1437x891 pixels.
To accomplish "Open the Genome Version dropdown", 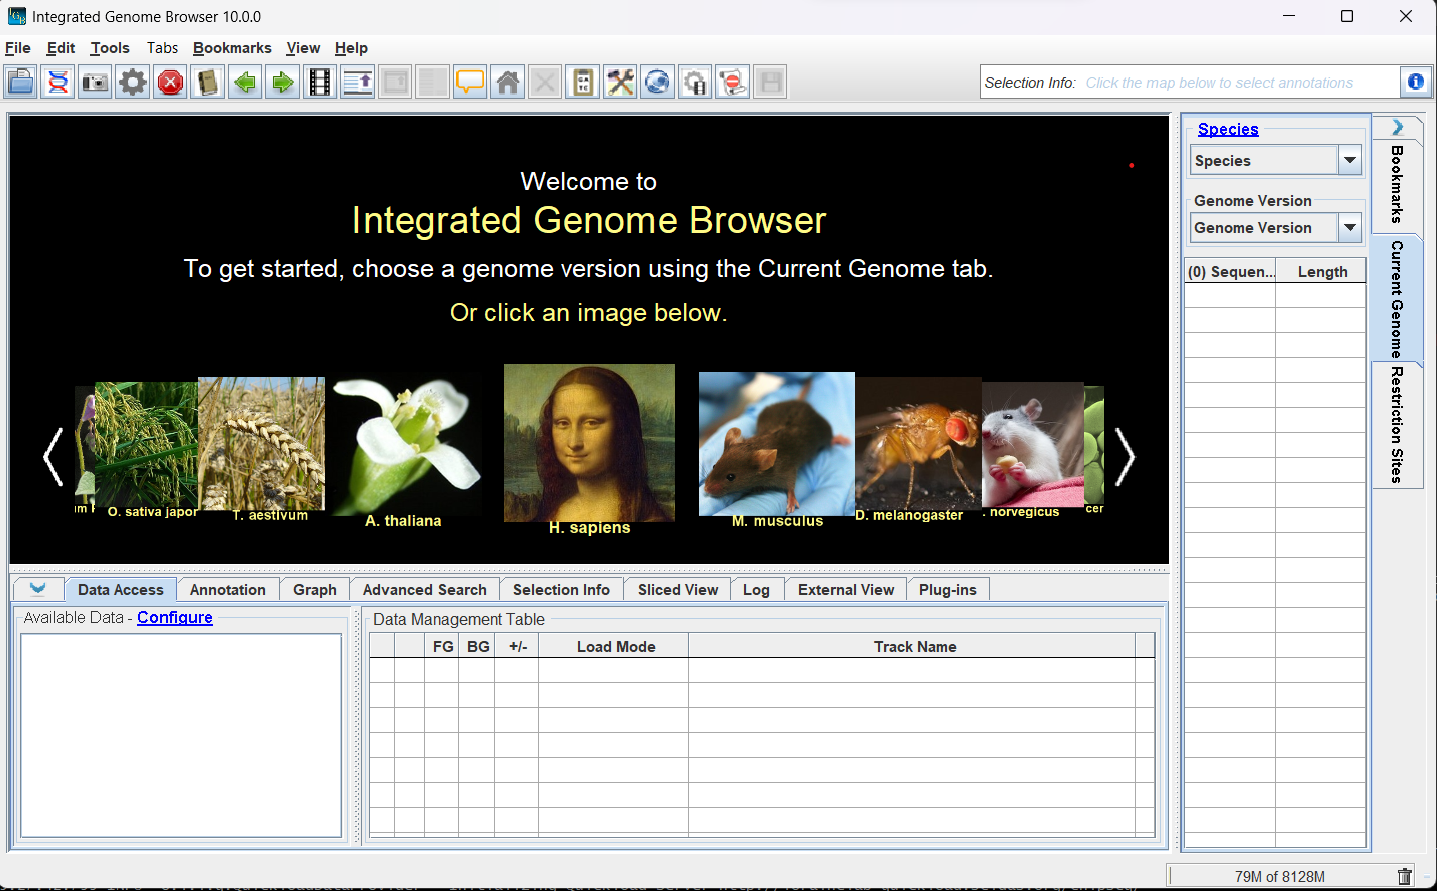I will pos(1349,228).
